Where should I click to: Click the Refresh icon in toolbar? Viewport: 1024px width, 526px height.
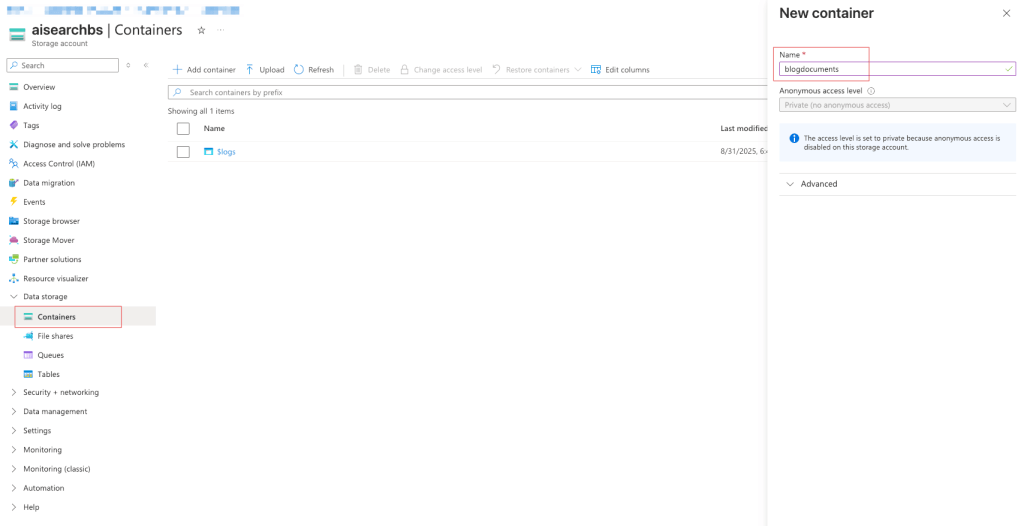tap(299, 70)
